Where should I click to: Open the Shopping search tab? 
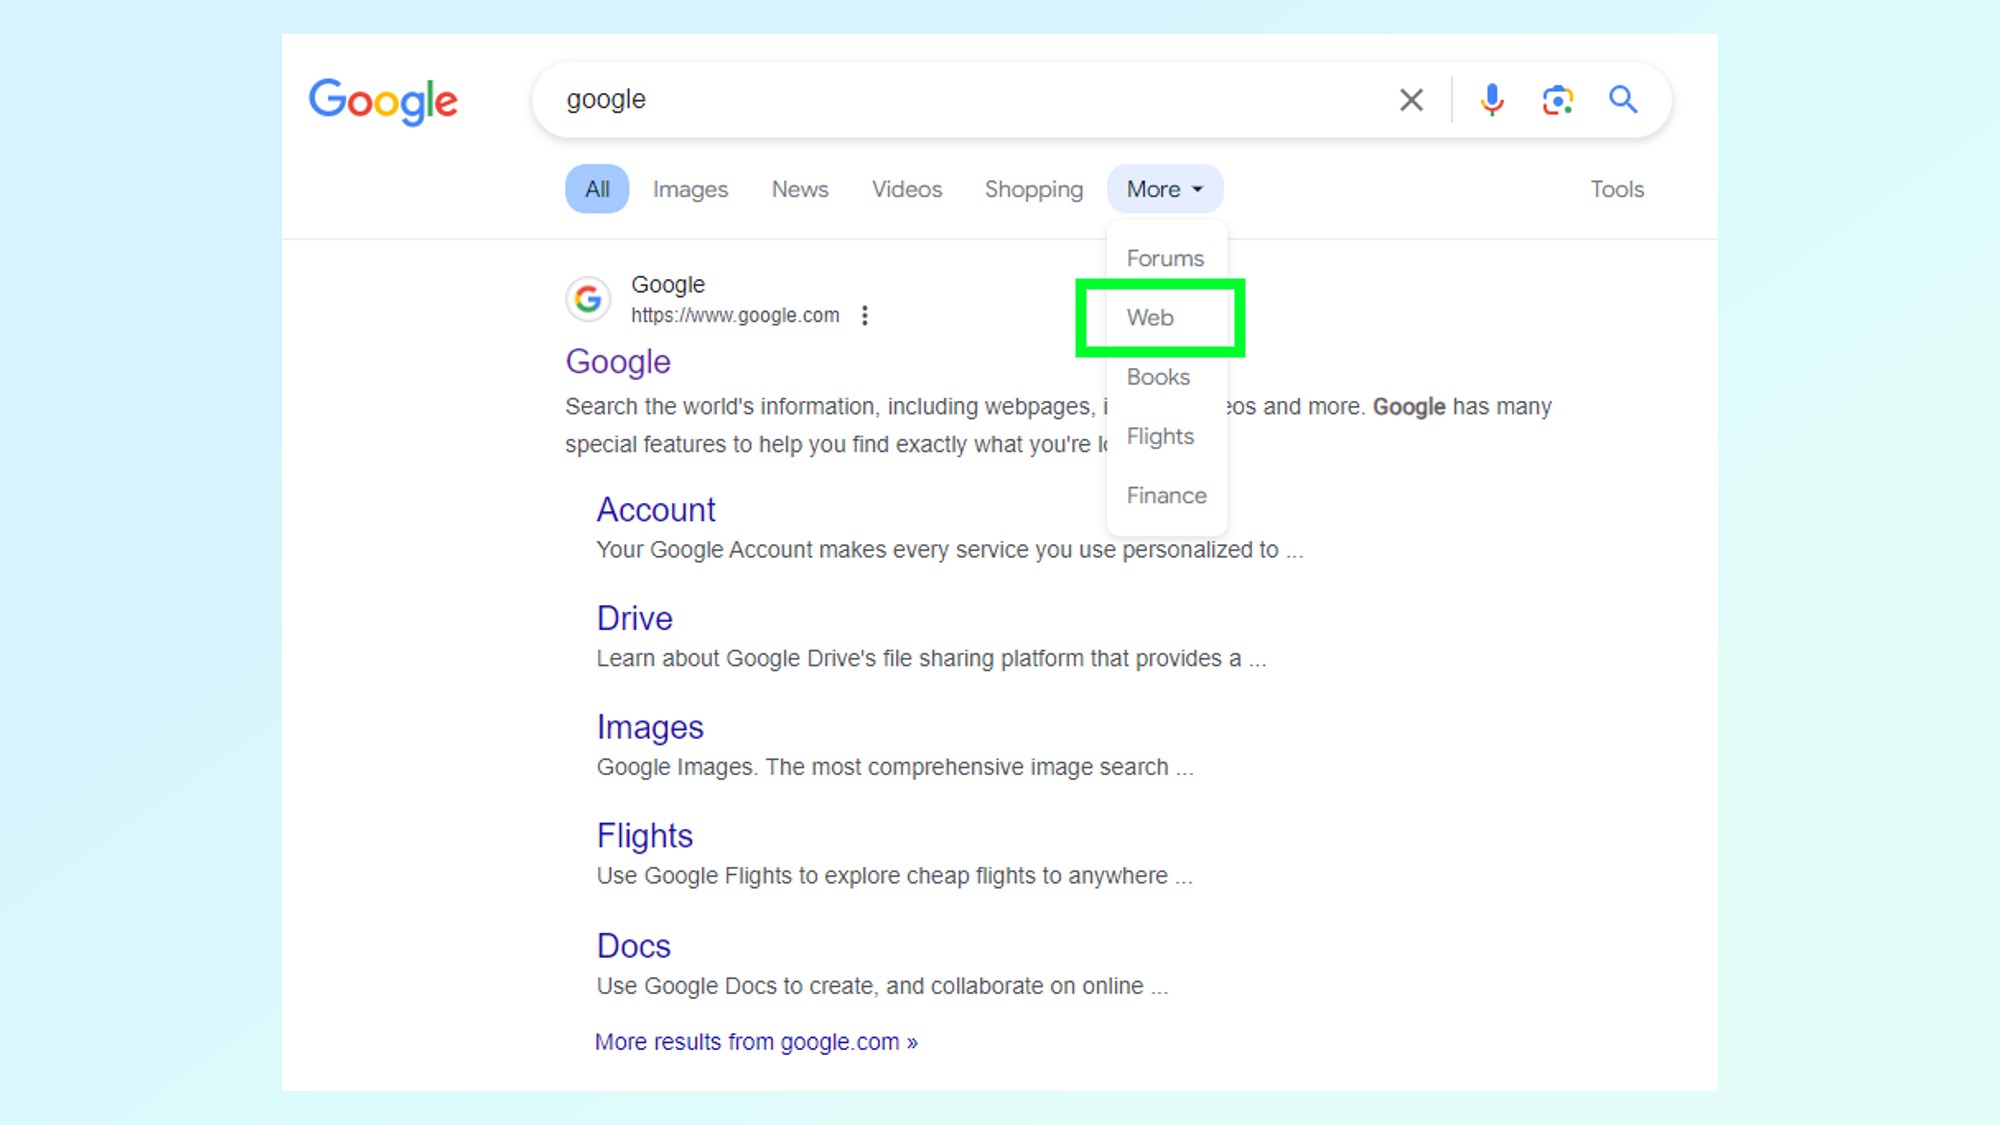[1033, 189]
